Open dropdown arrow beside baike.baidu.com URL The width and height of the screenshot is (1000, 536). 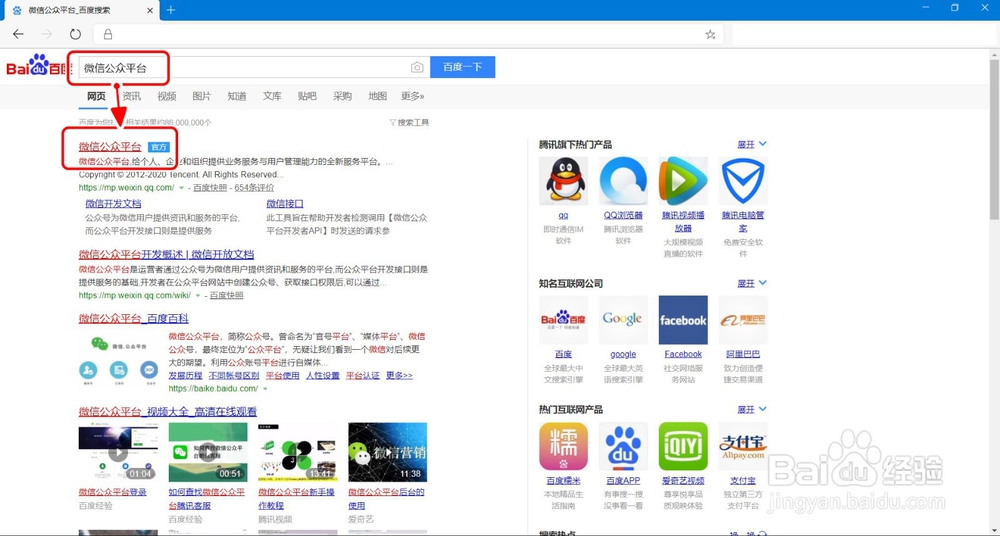[x=265, y=389]
